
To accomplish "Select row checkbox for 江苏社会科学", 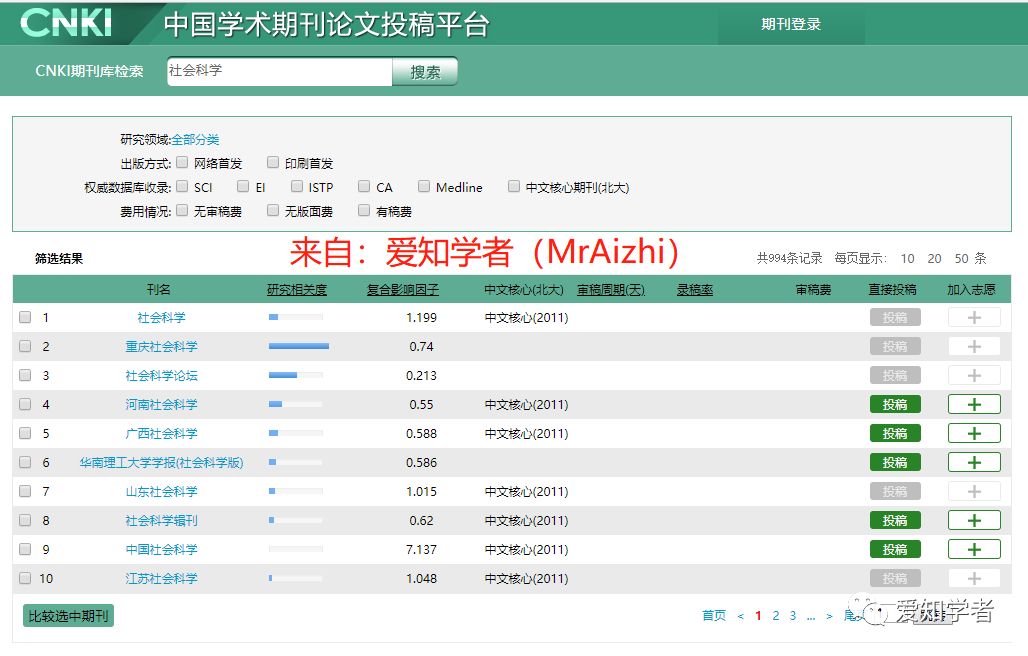I will (25, 578).
